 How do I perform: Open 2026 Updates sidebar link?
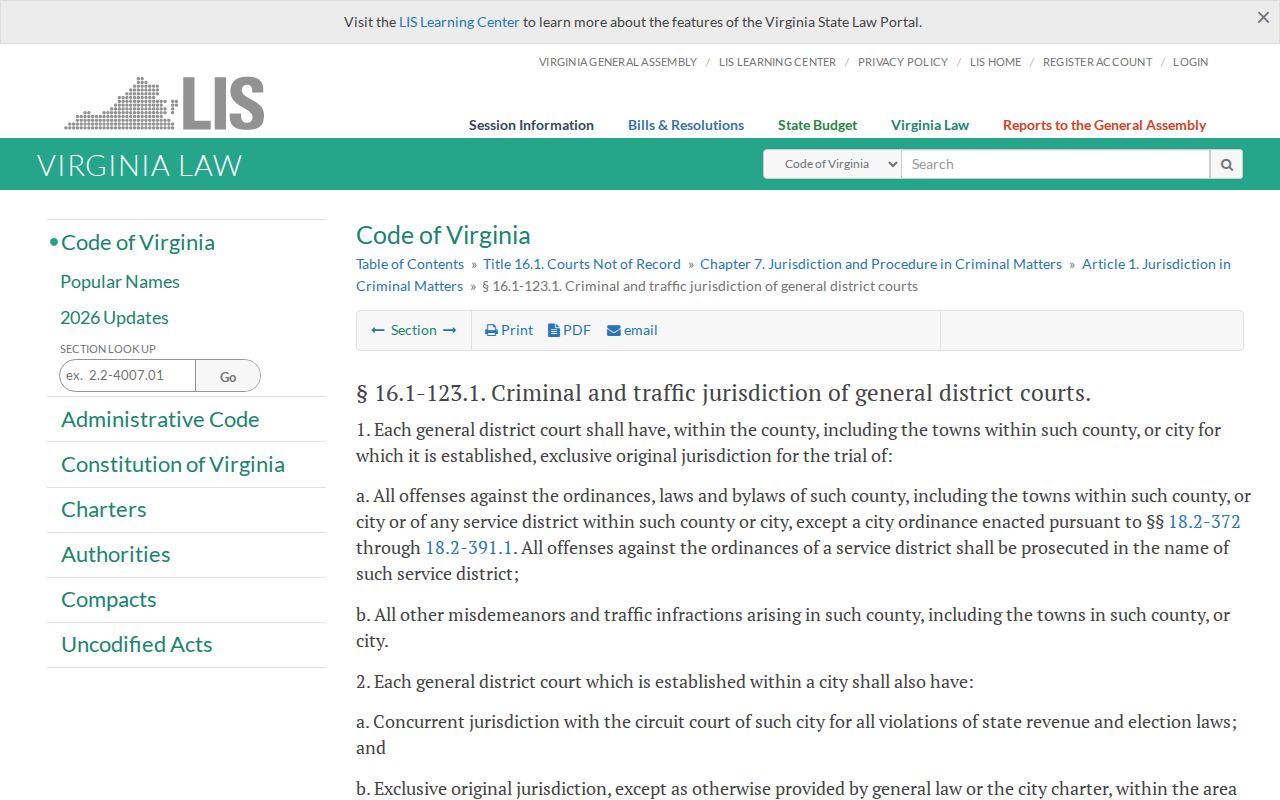[114, 318]
